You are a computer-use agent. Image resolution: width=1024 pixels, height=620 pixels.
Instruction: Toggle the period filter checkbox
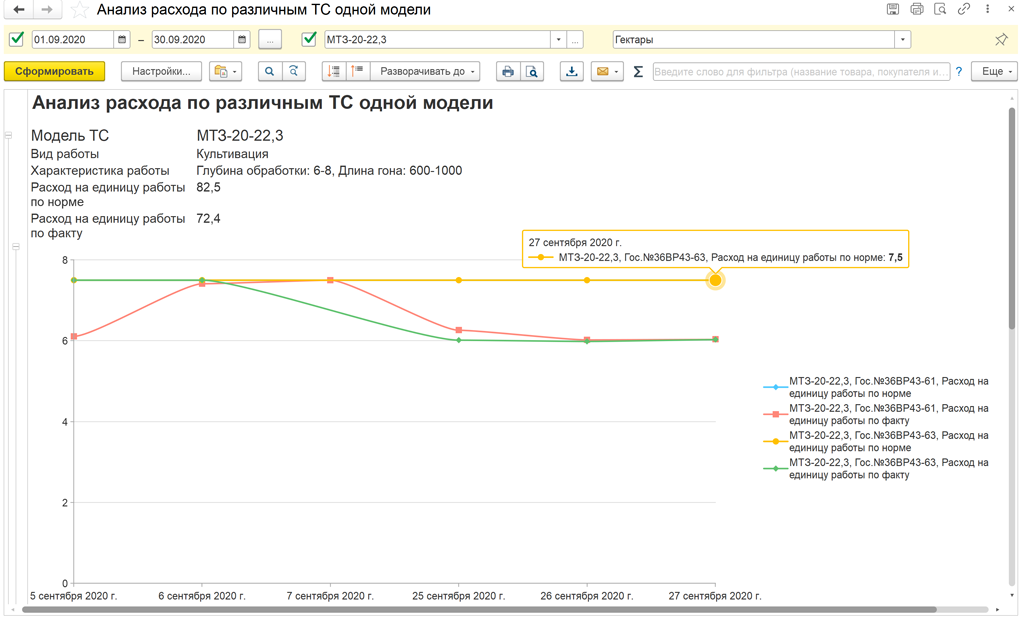point(16,40)
